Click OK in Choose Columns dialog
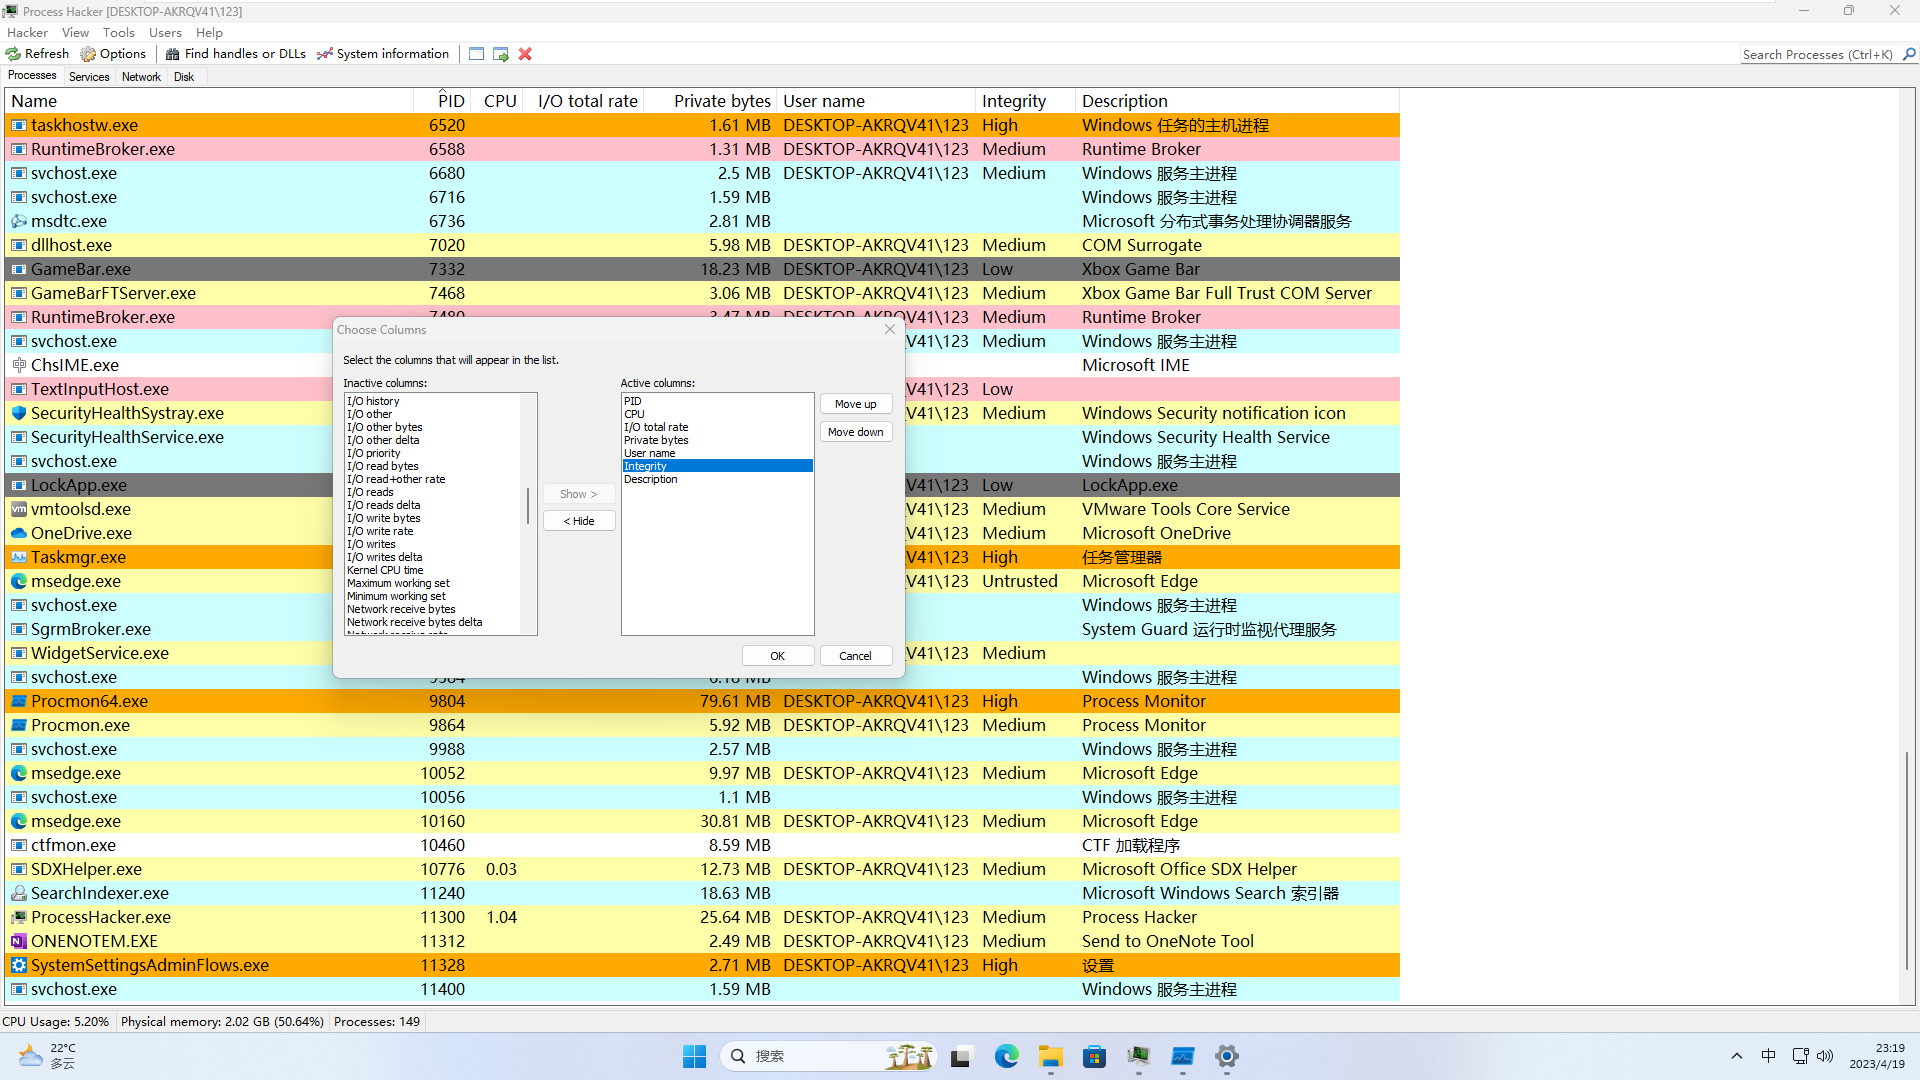The width and height of the screenshot is (1920, 1080). [x=778, y=656]
